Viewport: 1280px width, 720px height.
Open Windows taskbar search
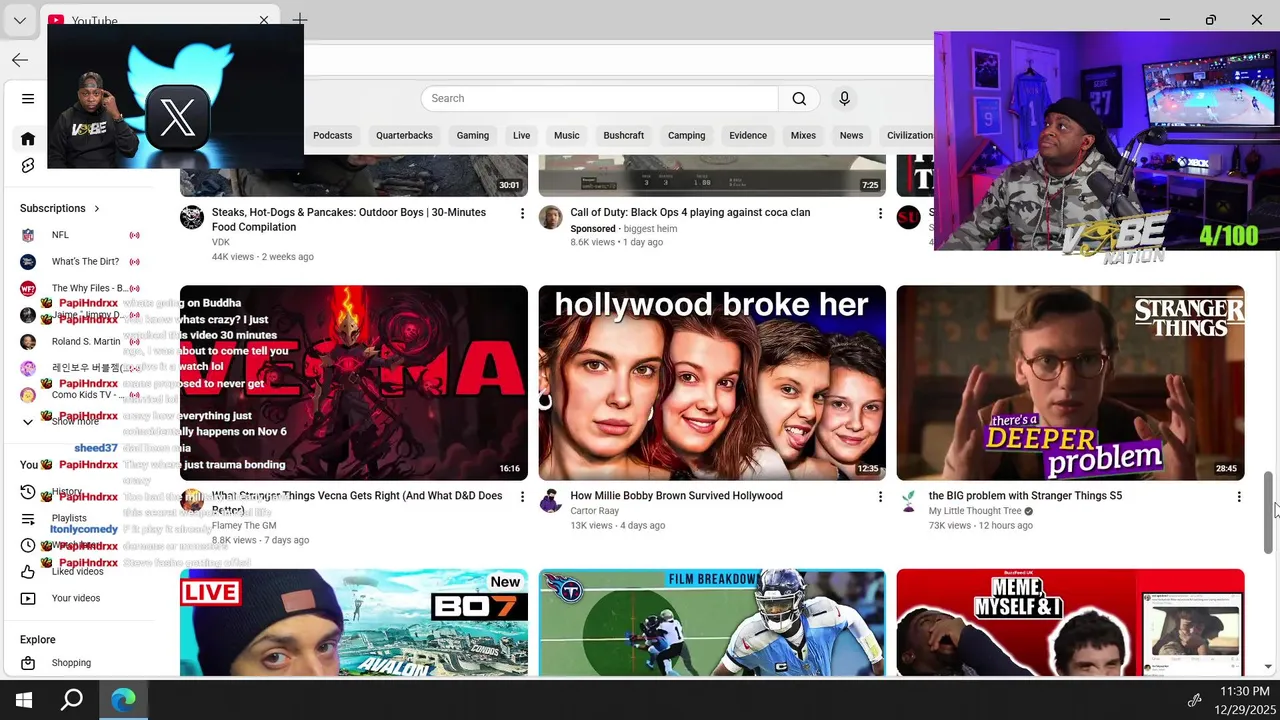(72, 700)
